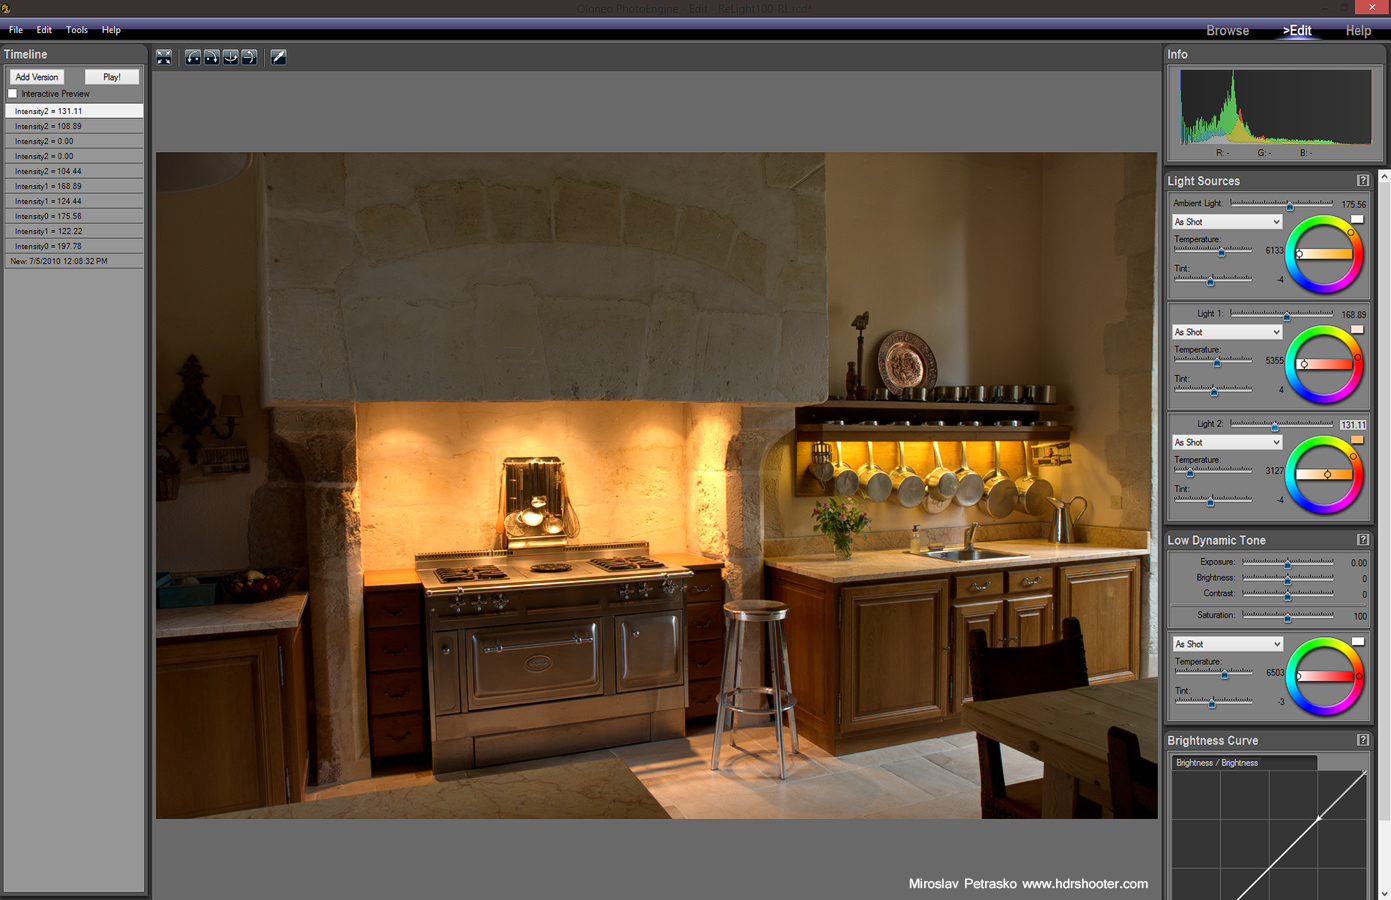Image resolution: width=1391 pixels, height=900 pixels.
Task: Click the flip vertical icon in toolbar
Action: tap(250, 57)
